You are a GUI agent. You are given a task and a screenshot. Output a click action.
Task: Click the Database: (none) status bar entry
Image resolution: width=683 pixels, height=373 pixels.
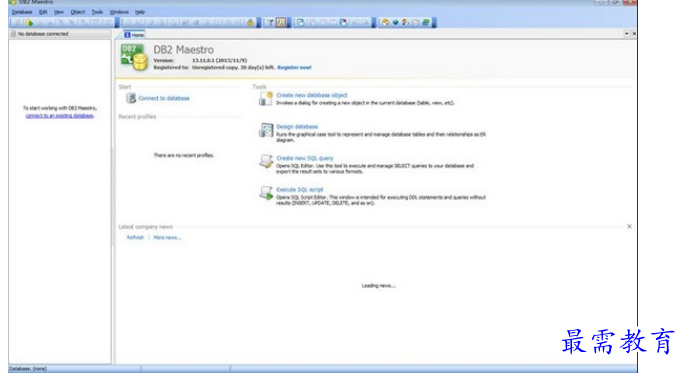[x=28, y=369]
